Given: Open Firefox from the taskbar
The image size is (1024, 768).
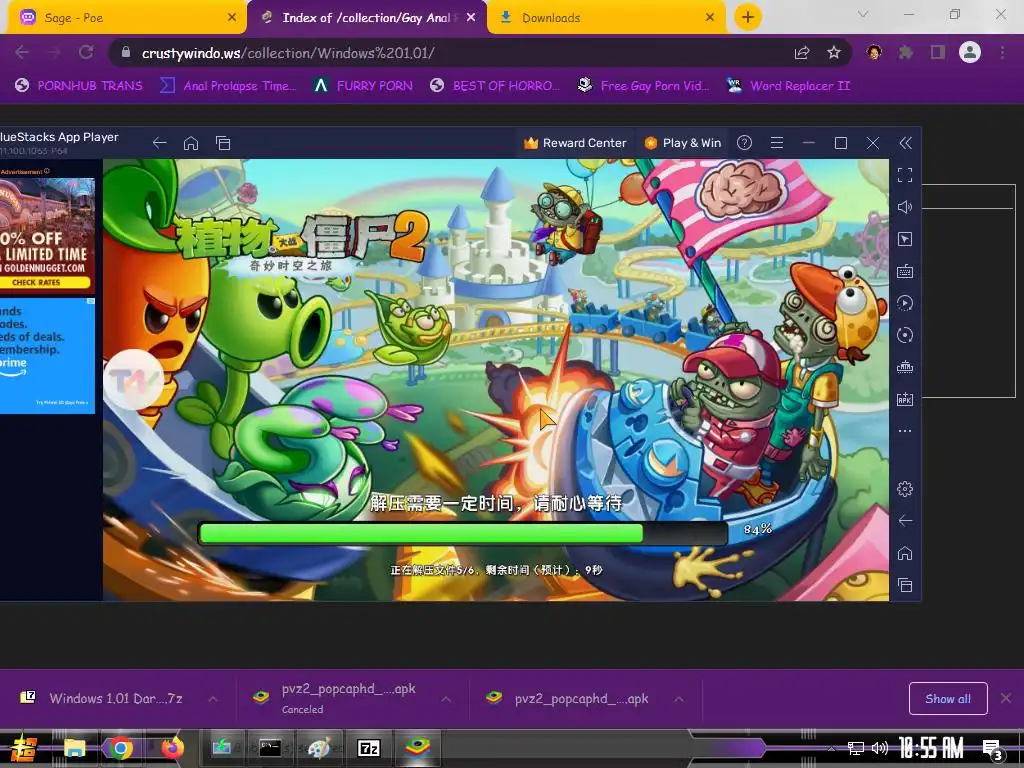Looking at the screenshot, I should [x=172, y=748].
